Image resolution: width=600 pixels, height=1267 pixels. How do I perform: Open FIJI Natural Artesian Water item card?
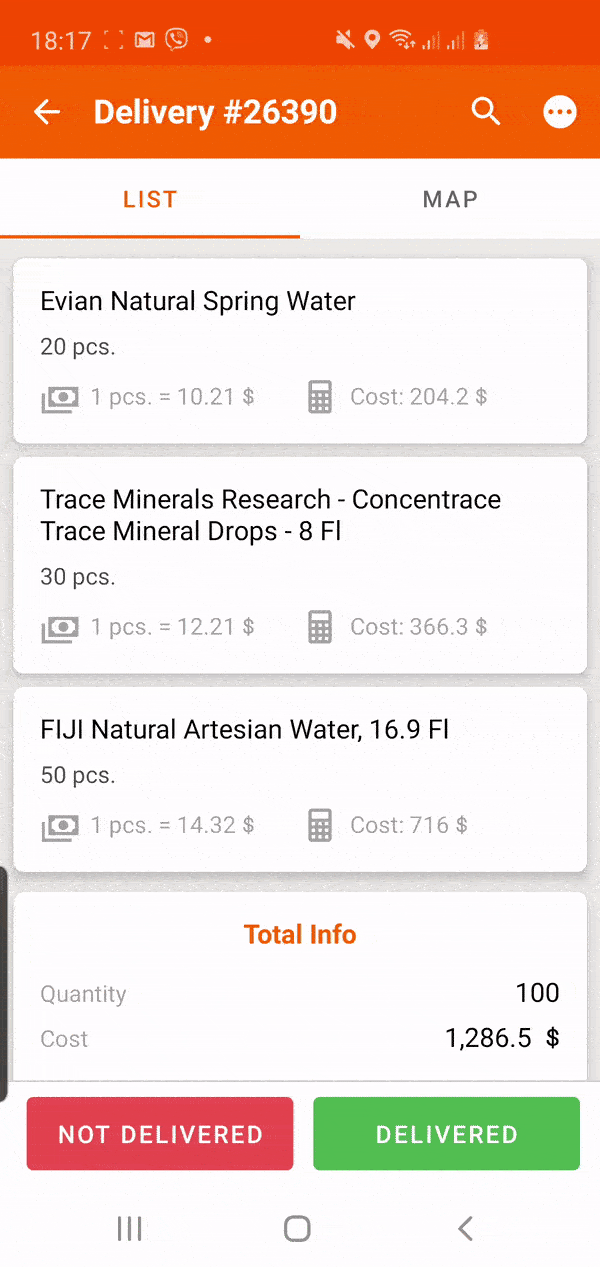coord(300,779)
